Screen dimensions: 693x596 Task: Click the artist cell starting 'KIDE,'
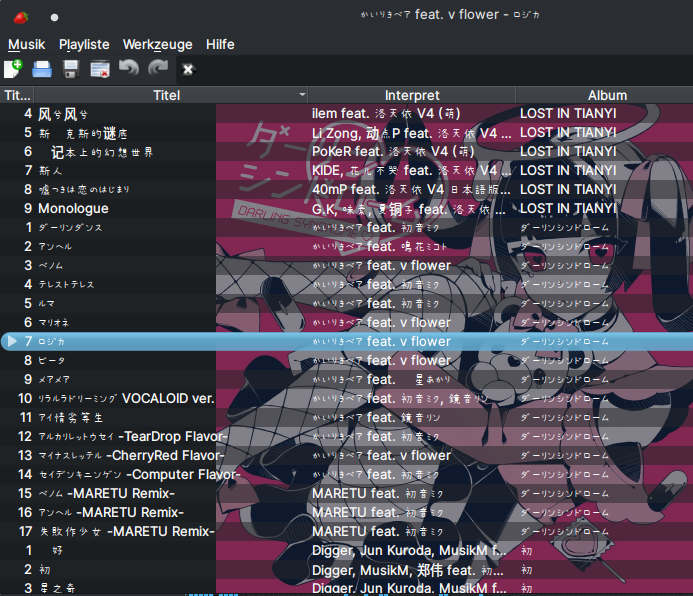tap(411, 171)
